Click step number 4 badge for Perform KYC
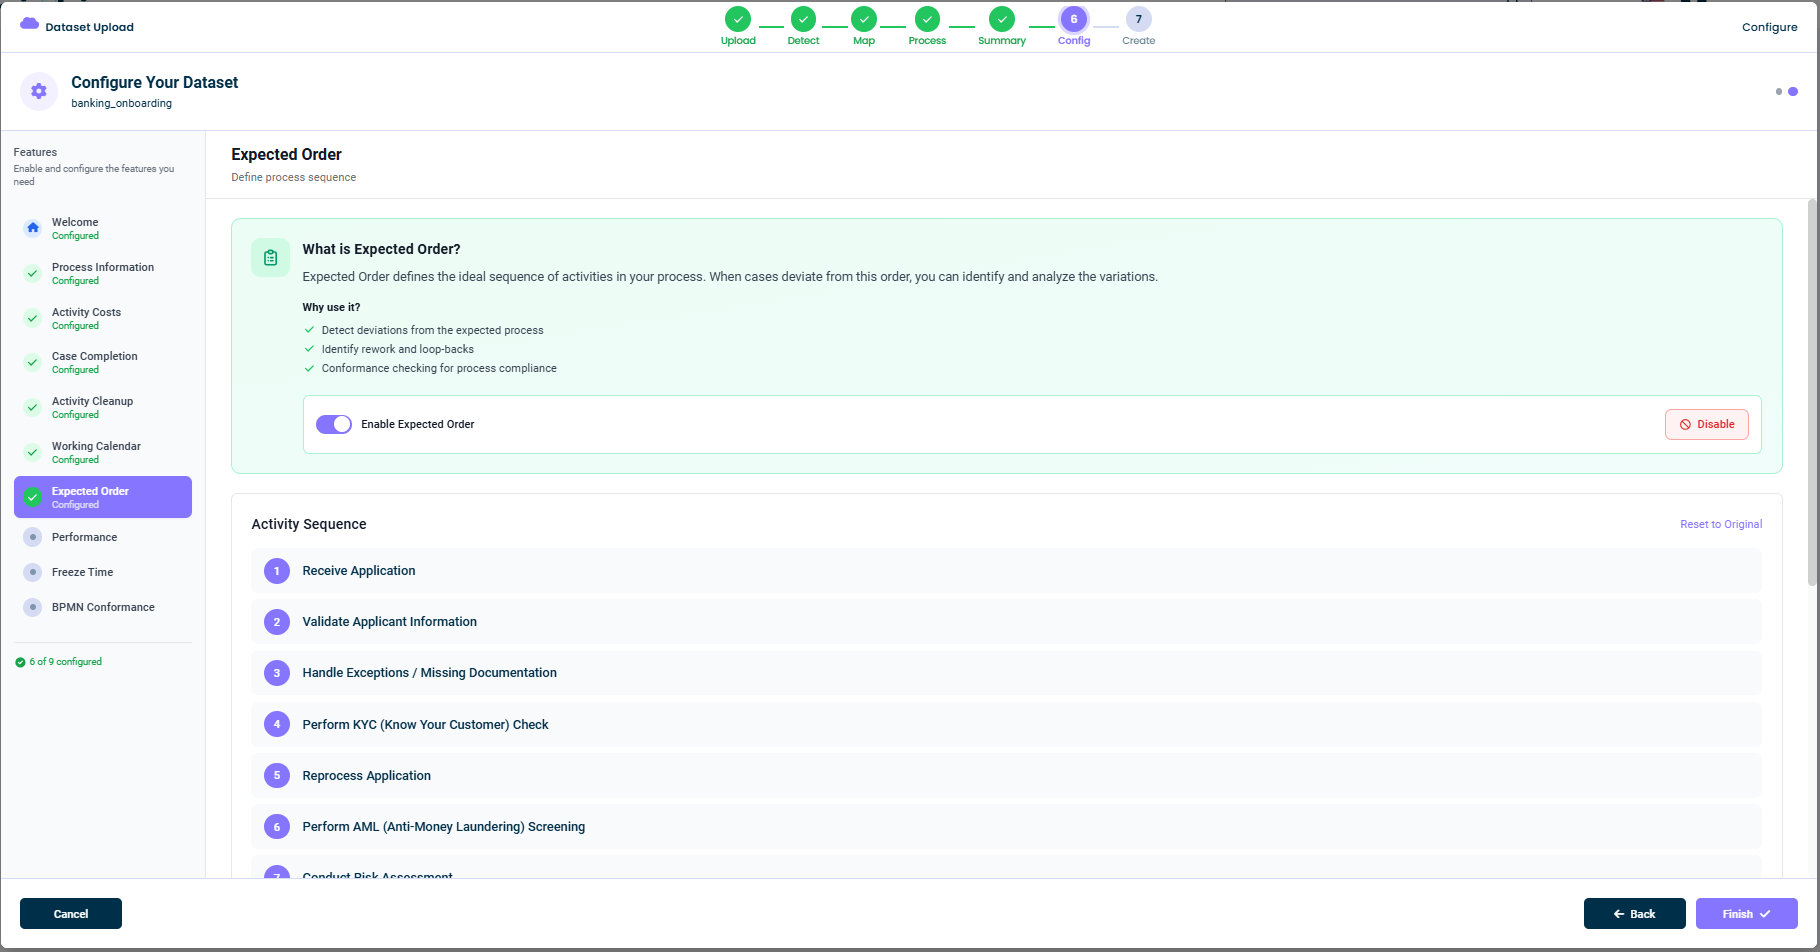This screenshot has width=1820, height=952. [277, 724]
